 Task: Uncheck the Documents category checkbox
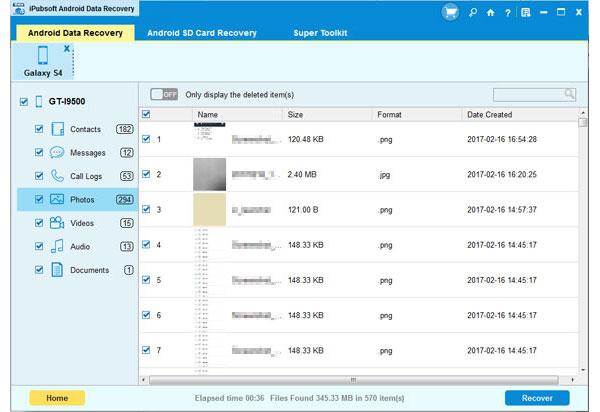39,270
